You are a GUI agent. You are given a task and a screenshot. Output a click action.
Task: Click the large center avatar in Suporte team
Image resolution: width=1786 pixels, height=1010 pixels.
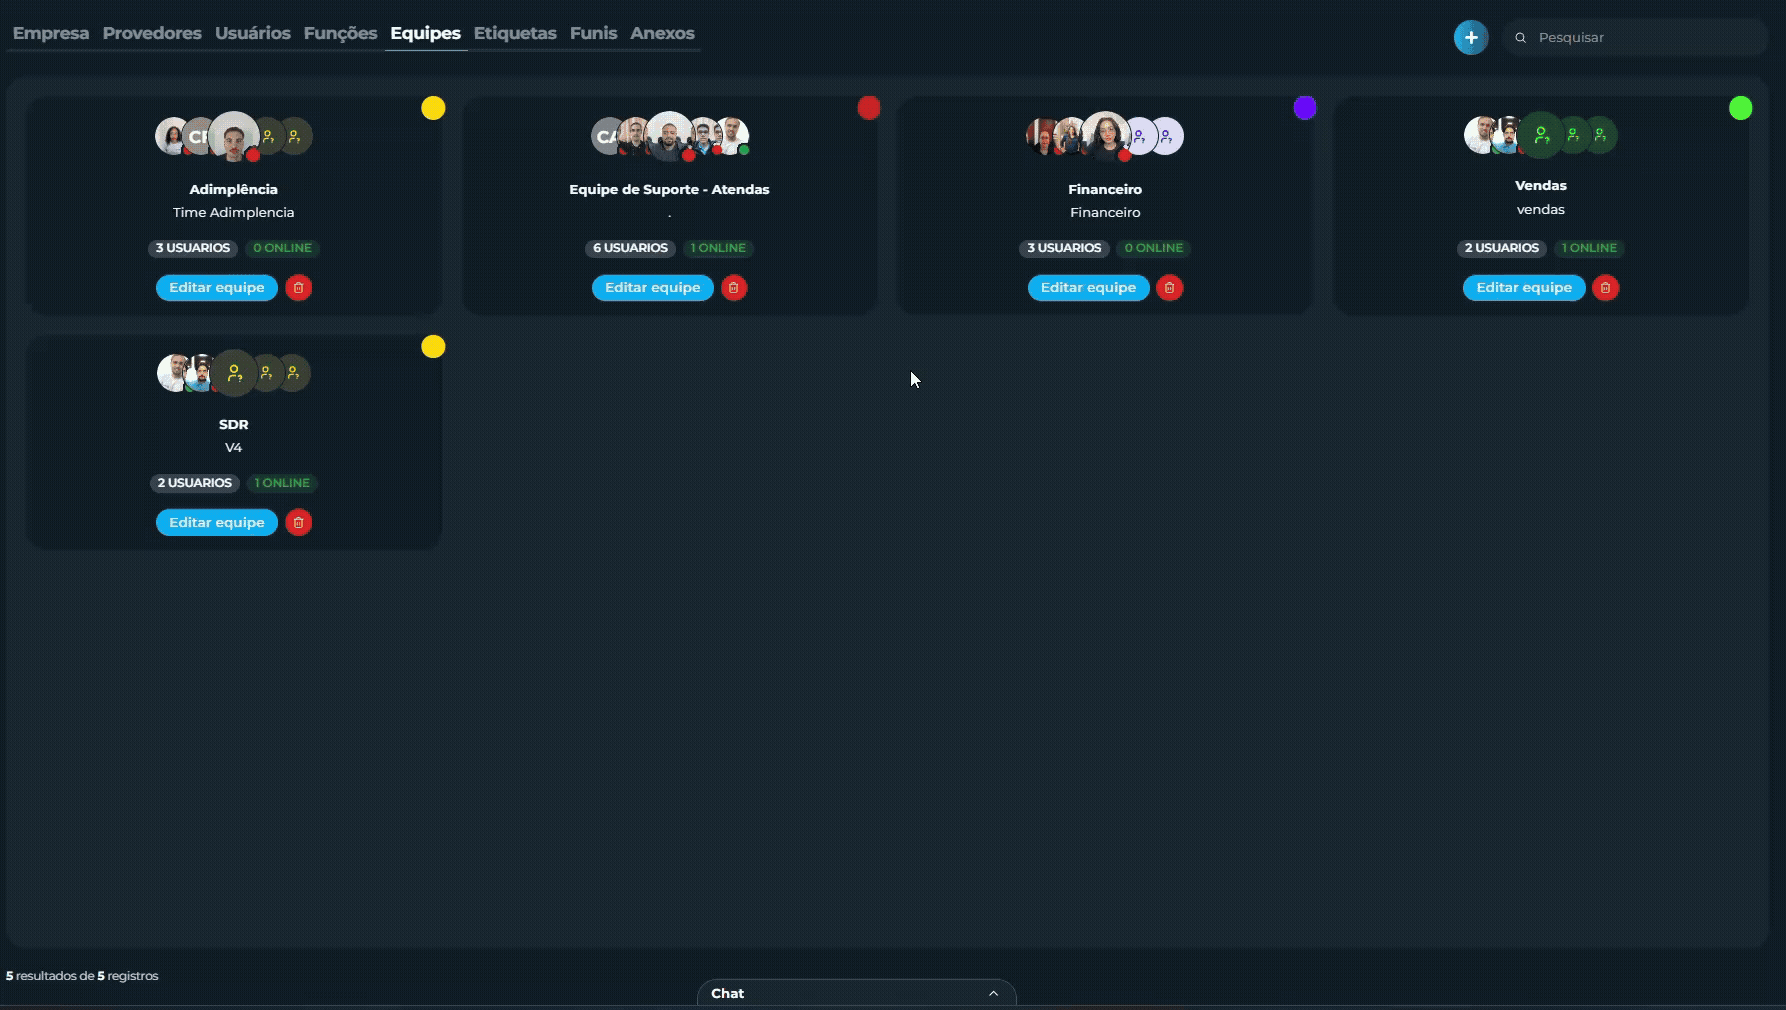[x=670, y=136]
